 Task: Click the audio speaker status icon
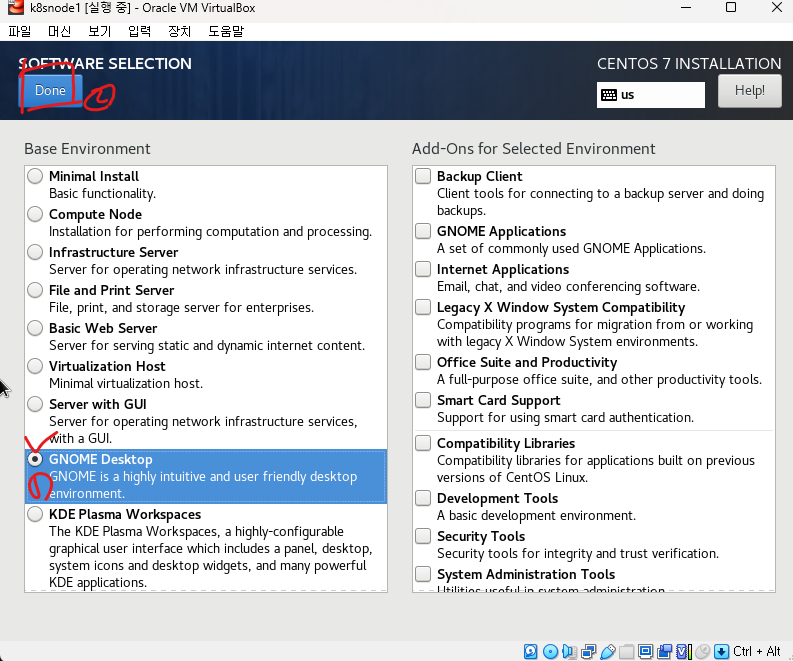click(569, 651)
